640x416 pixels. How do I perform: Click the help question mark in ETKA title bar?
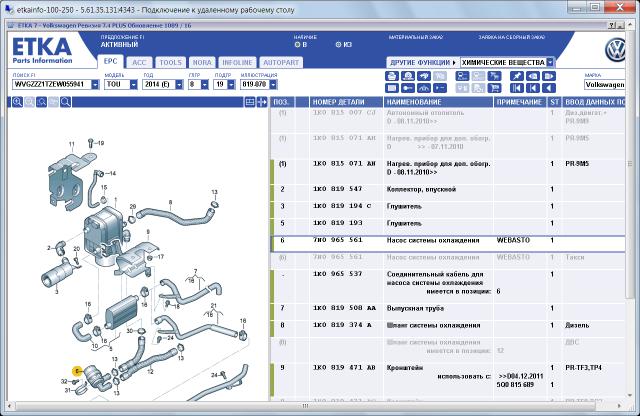(612, 25)
